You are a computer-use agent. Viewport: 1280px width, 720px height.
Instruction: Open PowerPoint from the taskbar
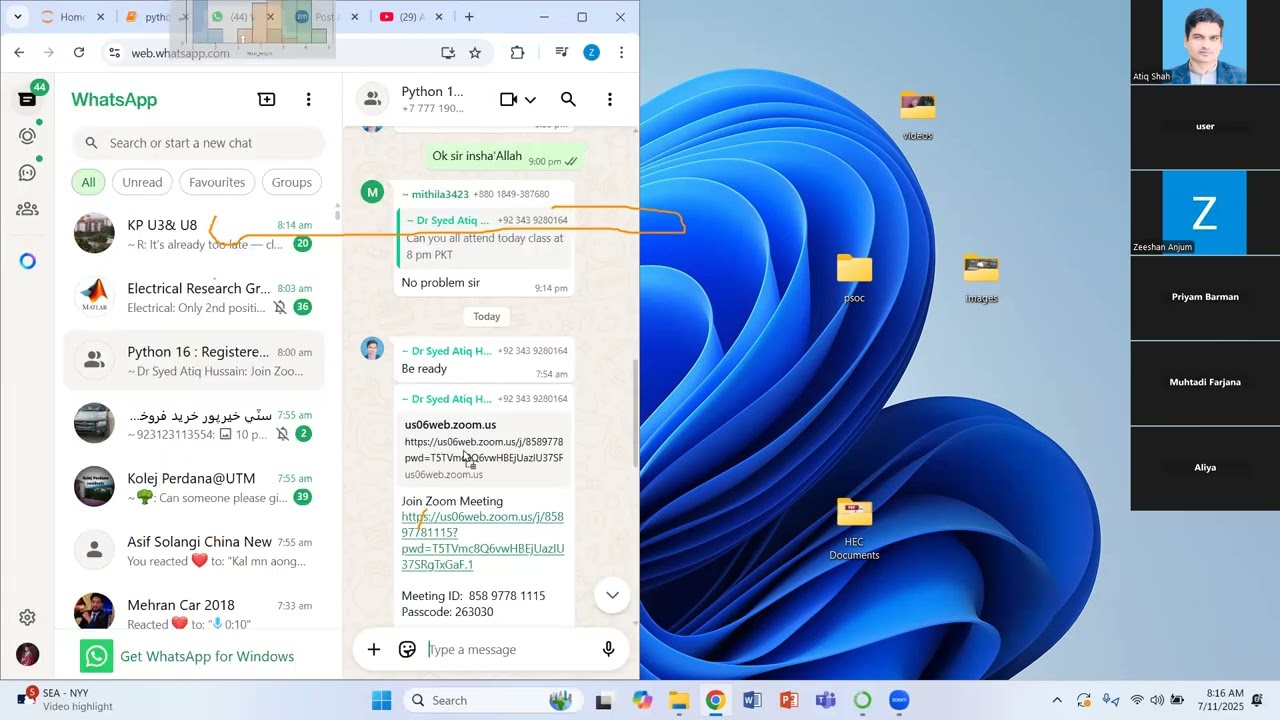pyautogui.click(x=789, y=700)
